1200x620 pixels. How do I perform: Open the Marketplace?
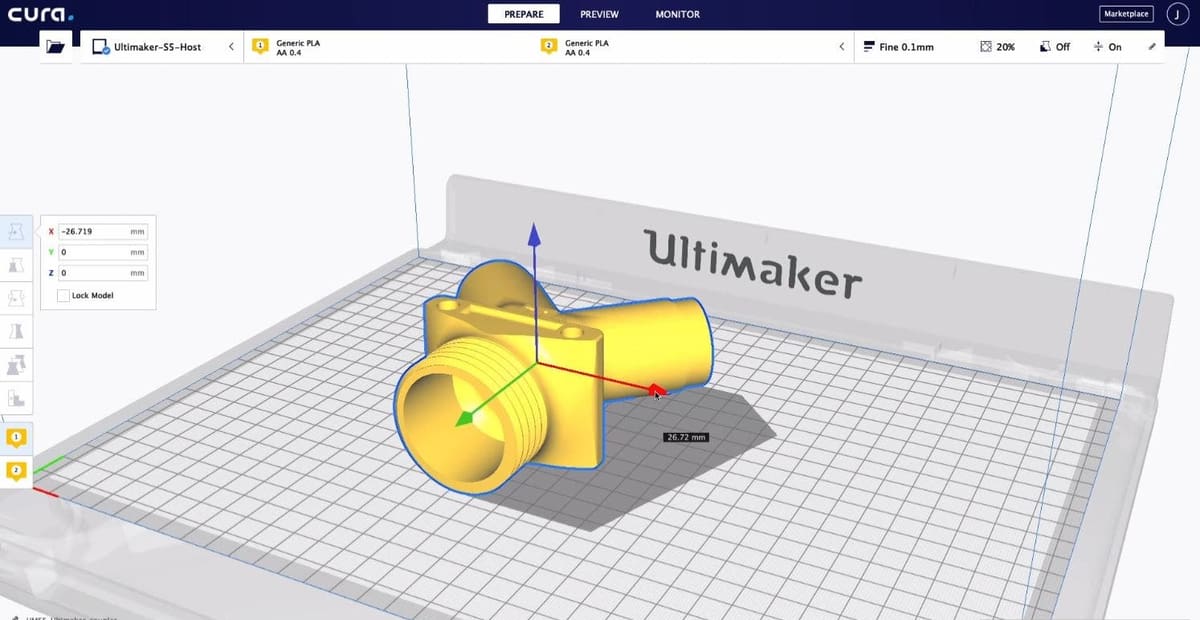pyautogui.click(x=1126, y=14)
